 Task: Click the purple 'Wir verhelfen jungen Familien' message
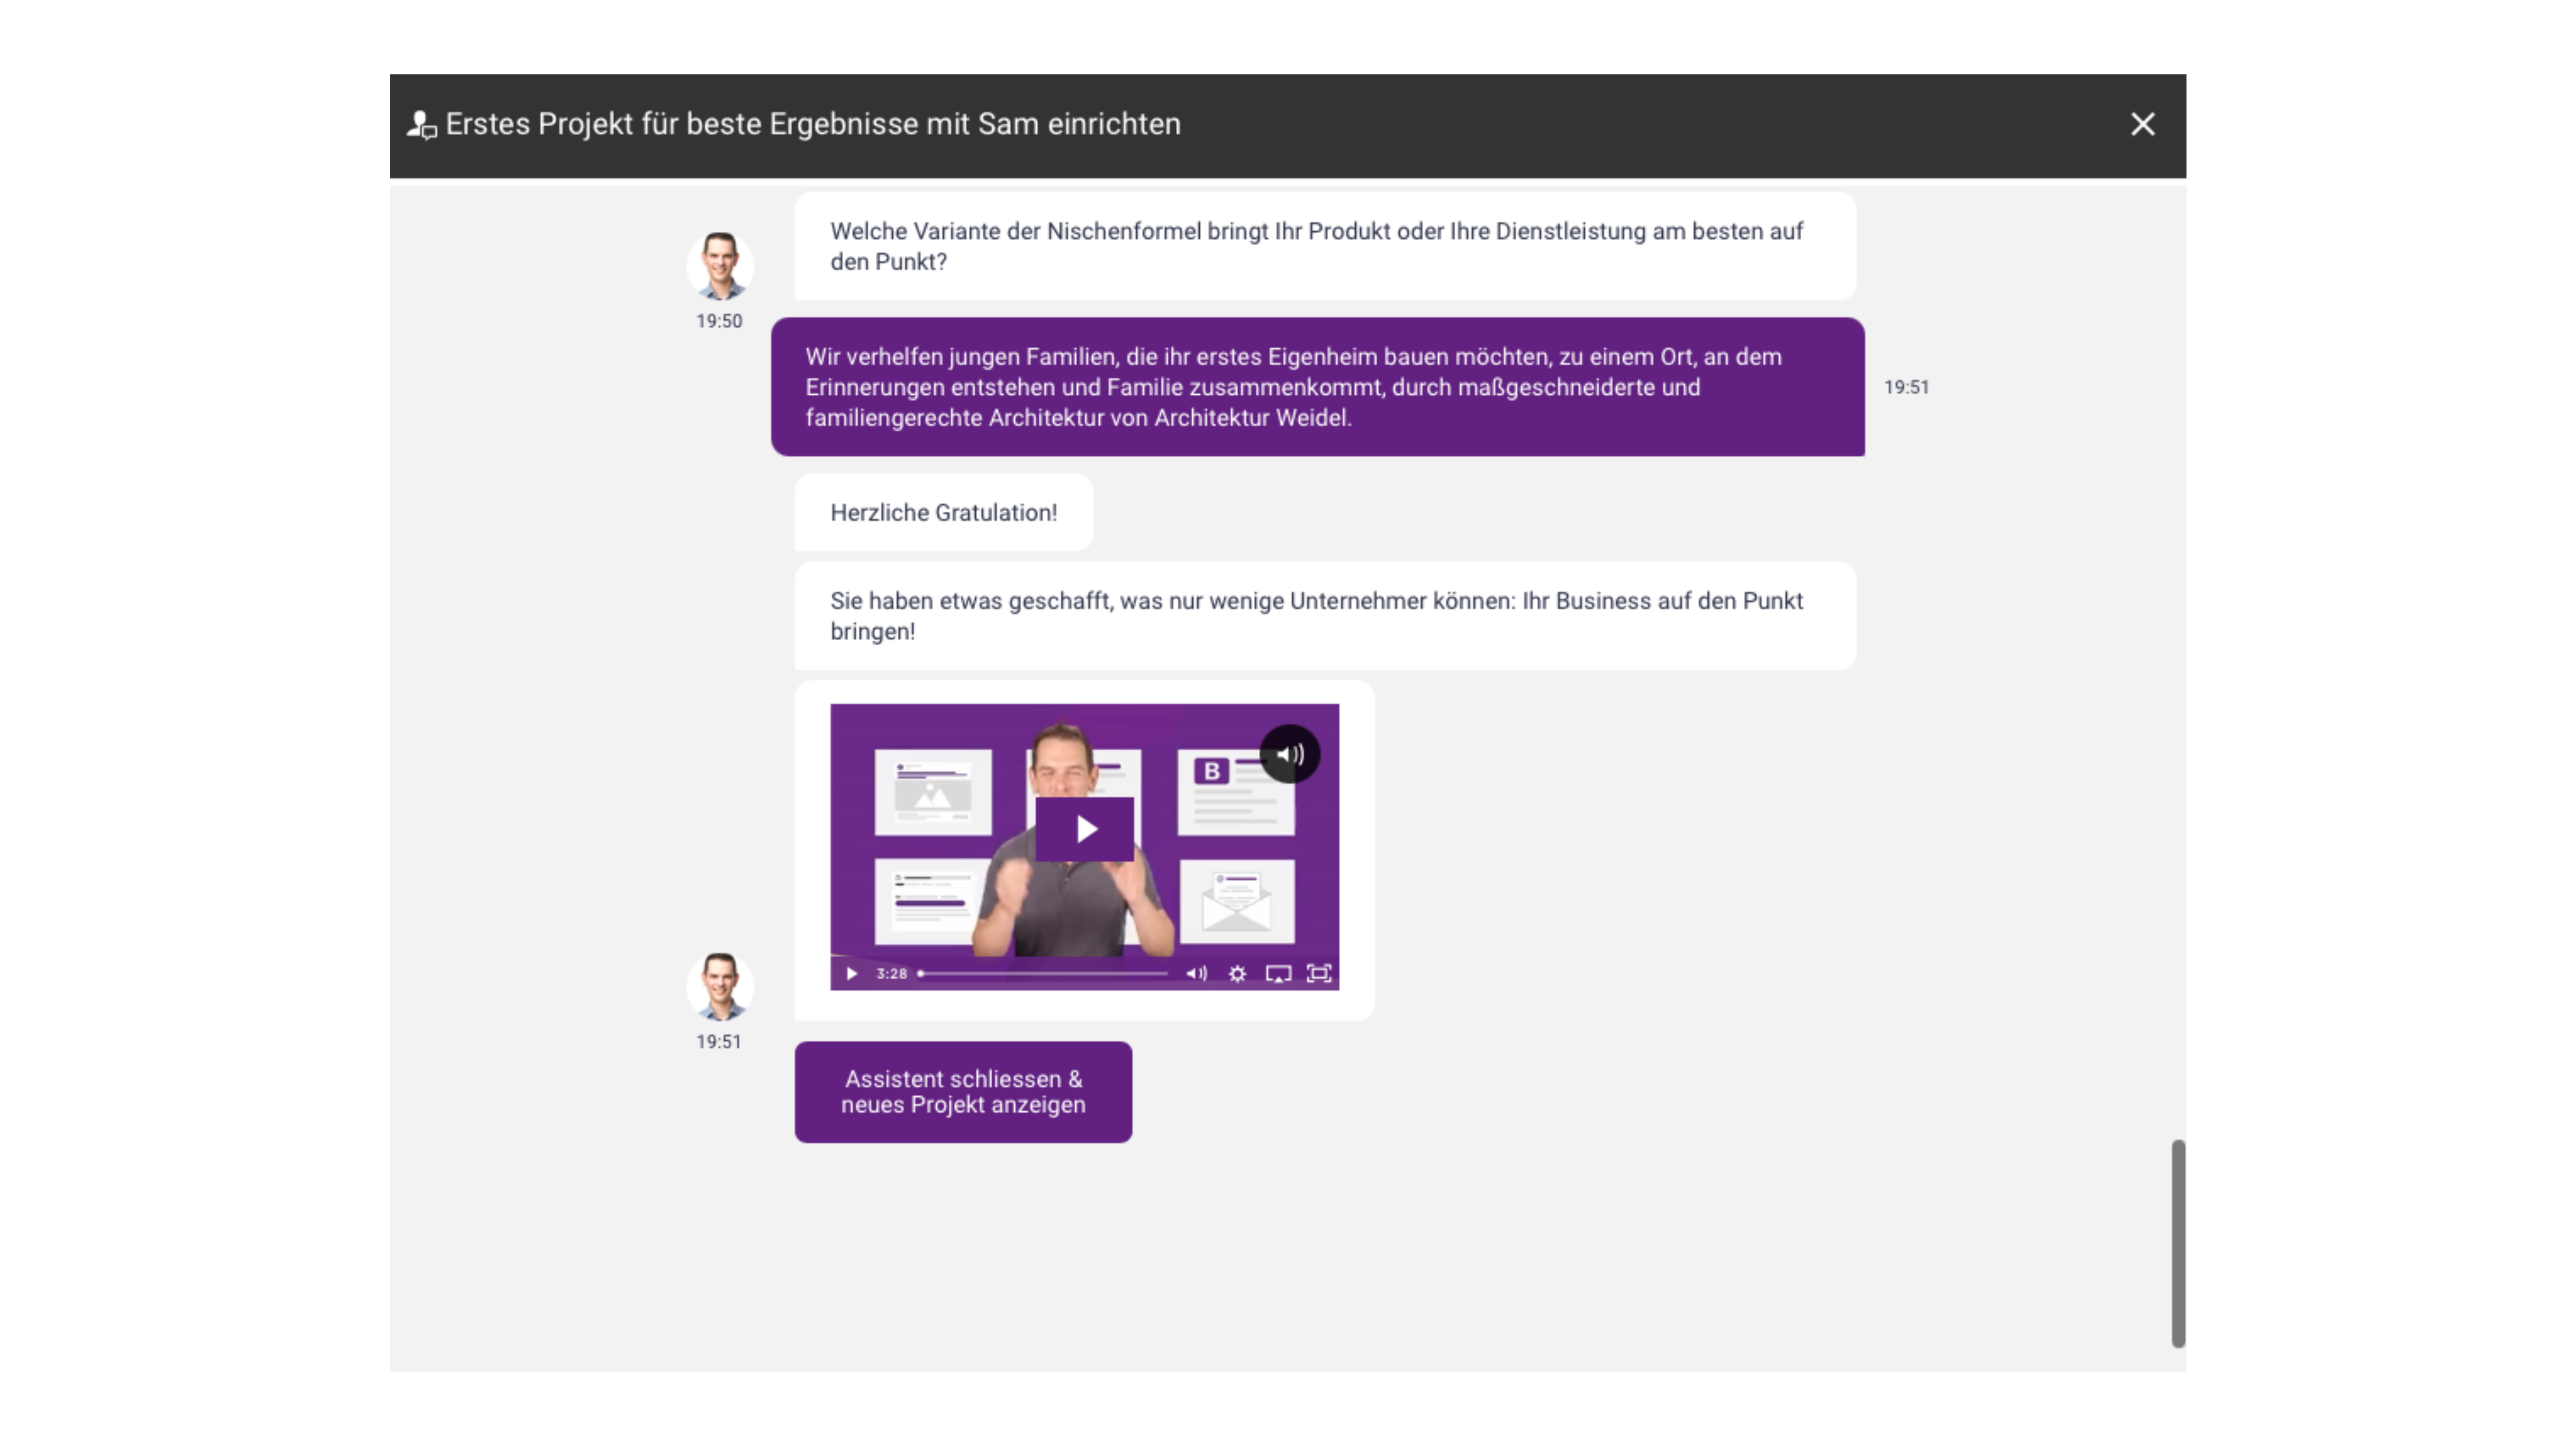[x=1317, y=387]
